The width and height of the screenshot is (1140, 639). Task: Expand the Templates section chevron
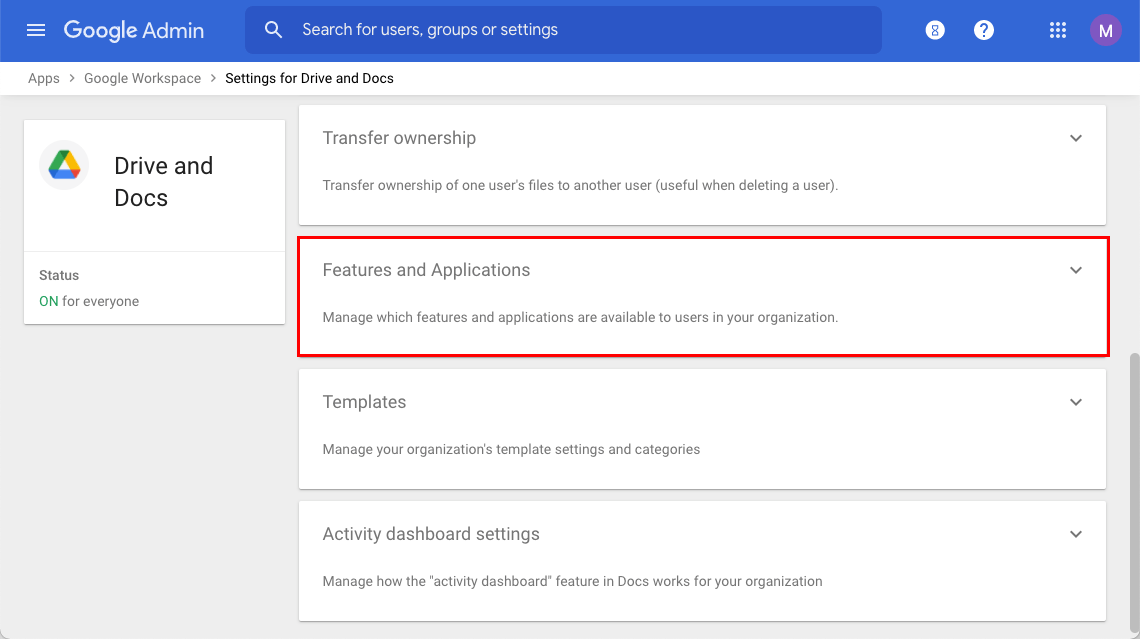click(1076, 401)
